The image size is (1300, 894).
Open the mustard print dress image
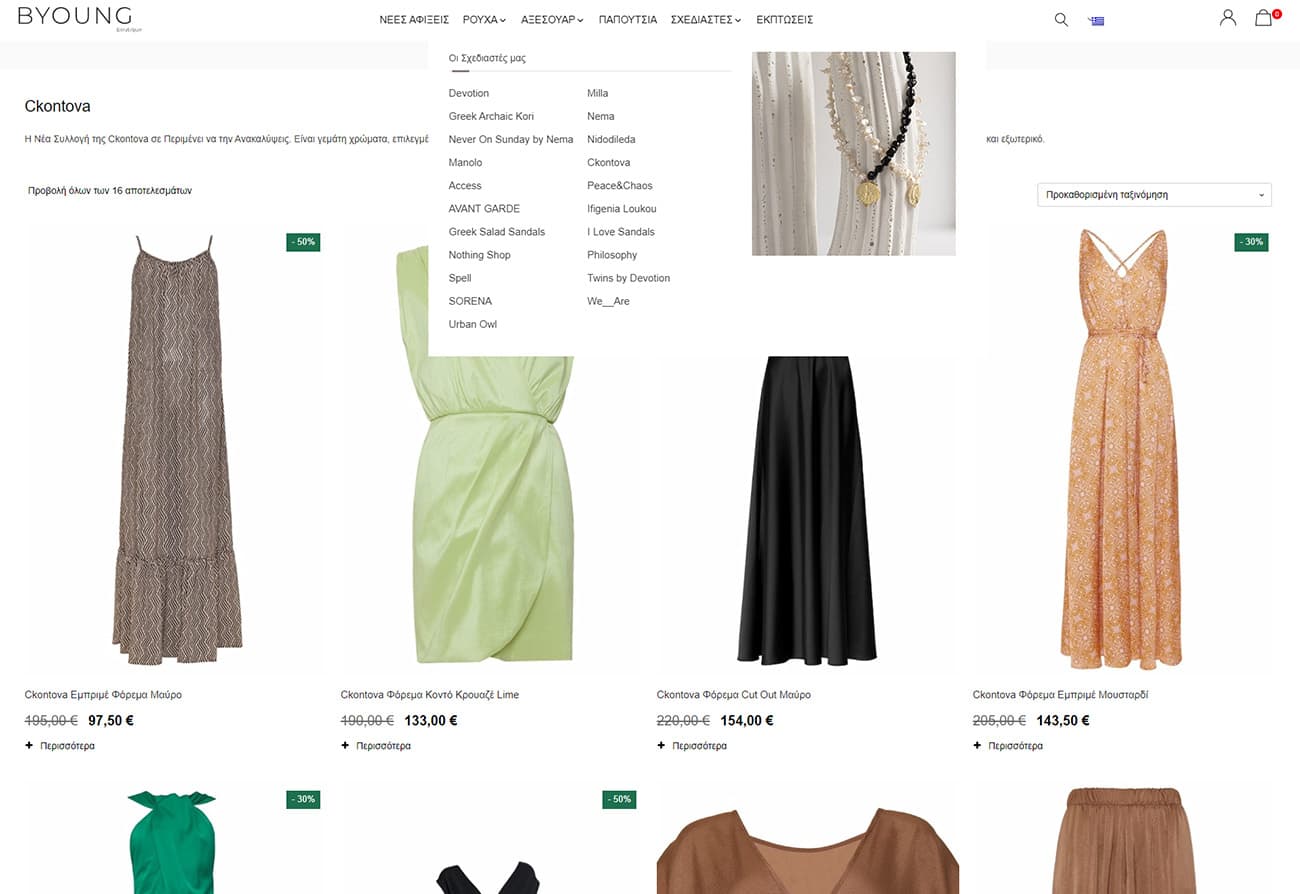(1123, 448)
